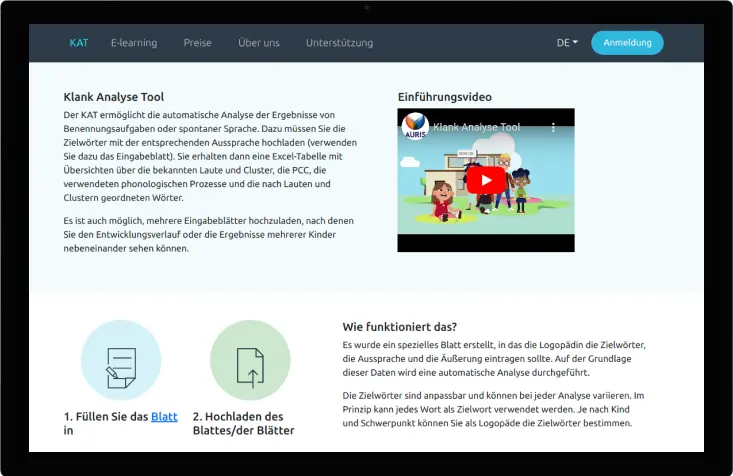Open the KAT menu item
Viewport: 733px width, 476px height.
click(x=79, y=43)
